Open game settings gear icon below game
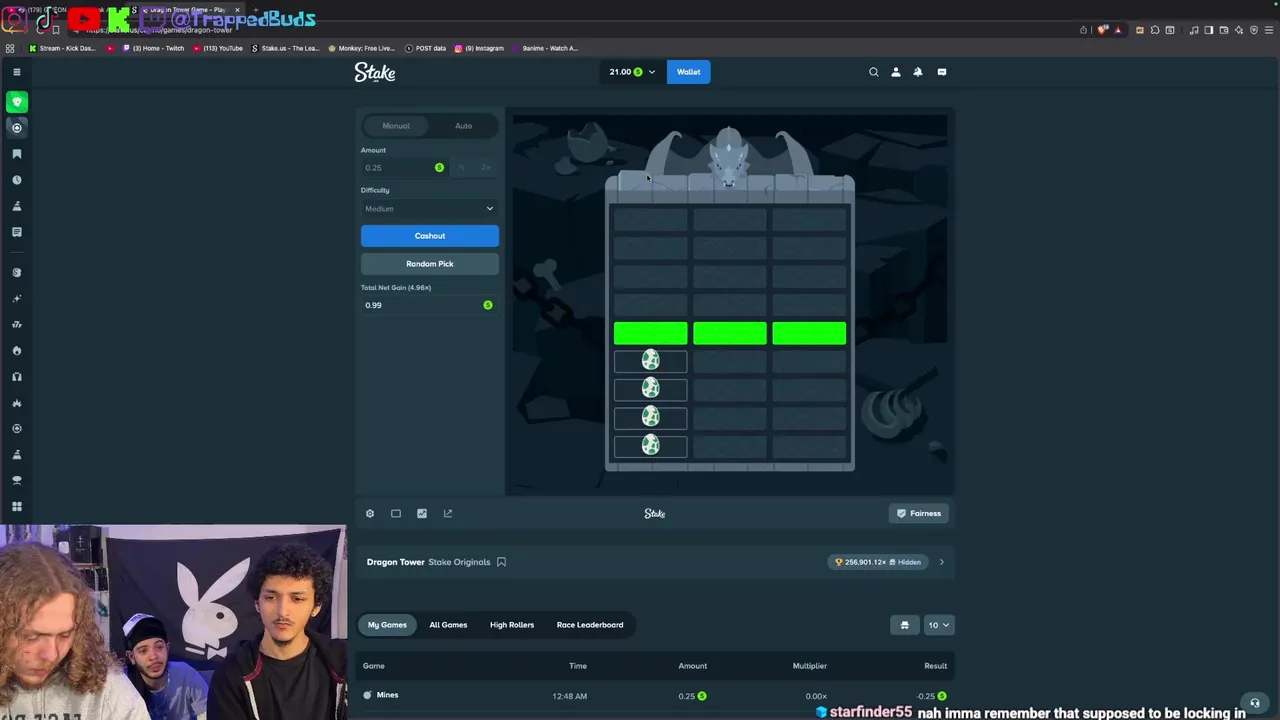Image resolution: width=1280 pixels, height=720 pixels. point(370,513)
